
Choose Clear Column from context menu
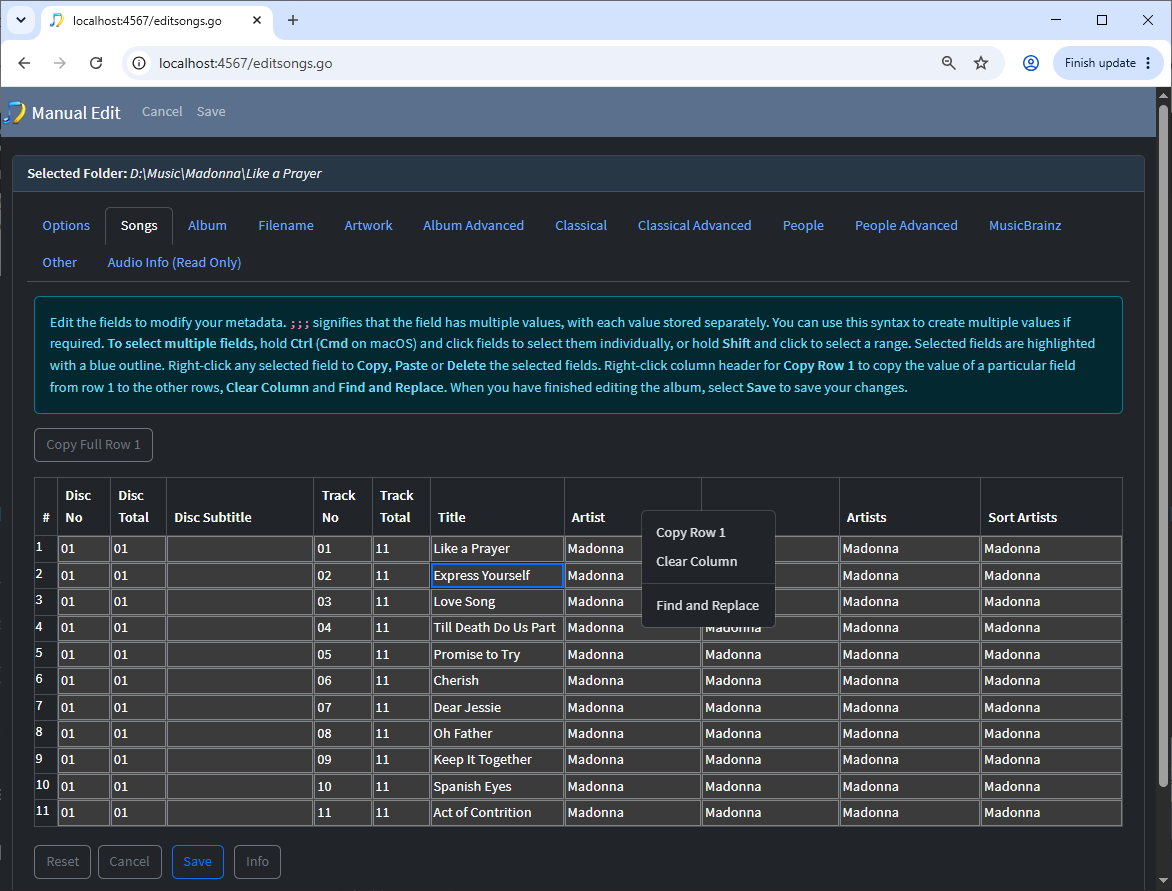click(x=708, y=561)
